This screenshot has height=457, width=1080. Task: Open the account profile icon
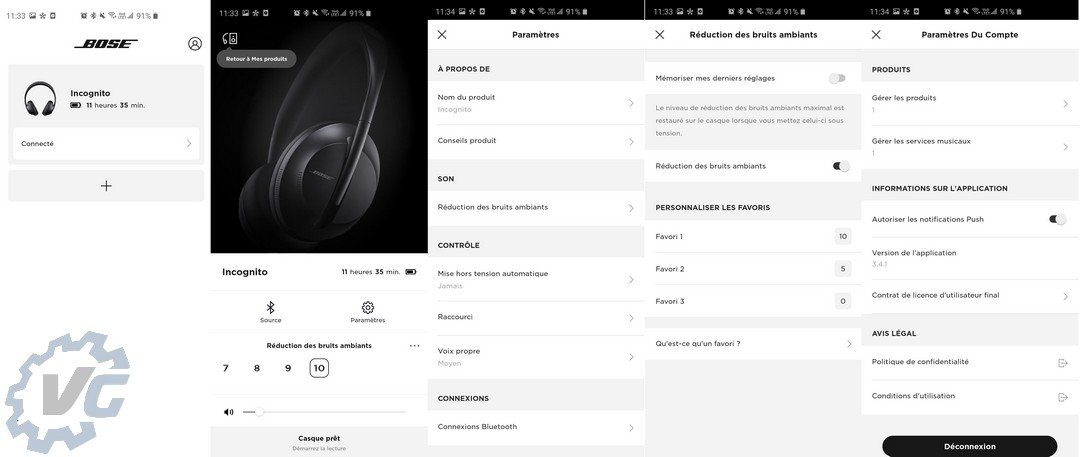point(195,43)
